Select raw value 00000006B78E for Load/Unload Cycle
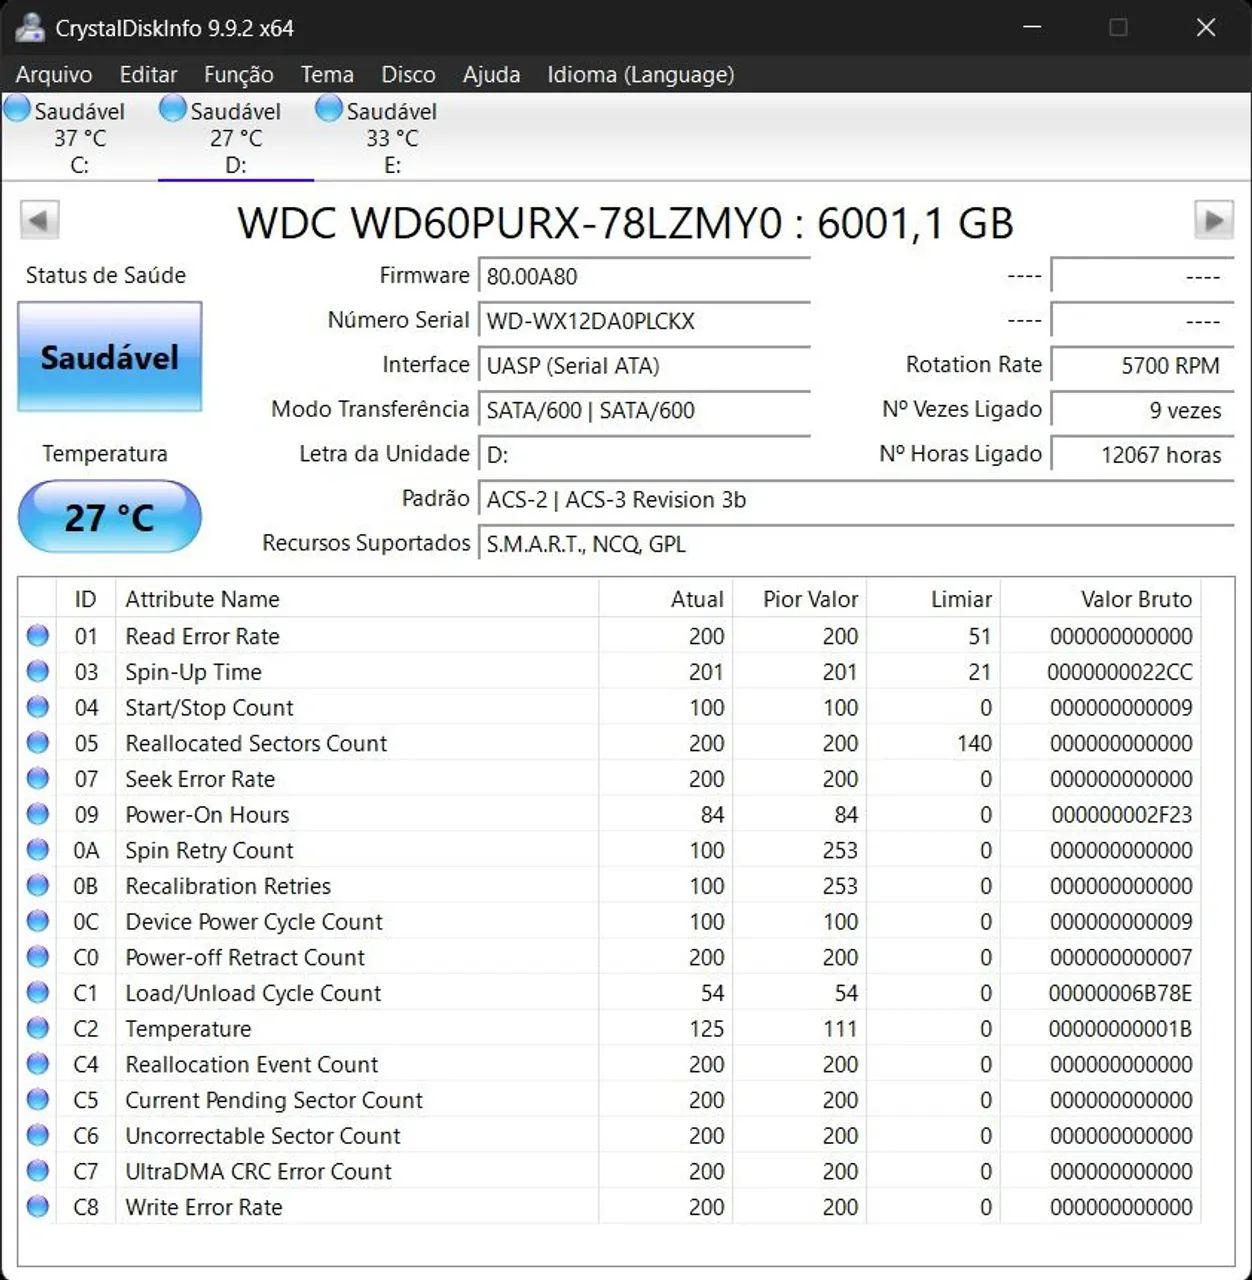The image size is (1252, 1280). [x=1120, y=993]
